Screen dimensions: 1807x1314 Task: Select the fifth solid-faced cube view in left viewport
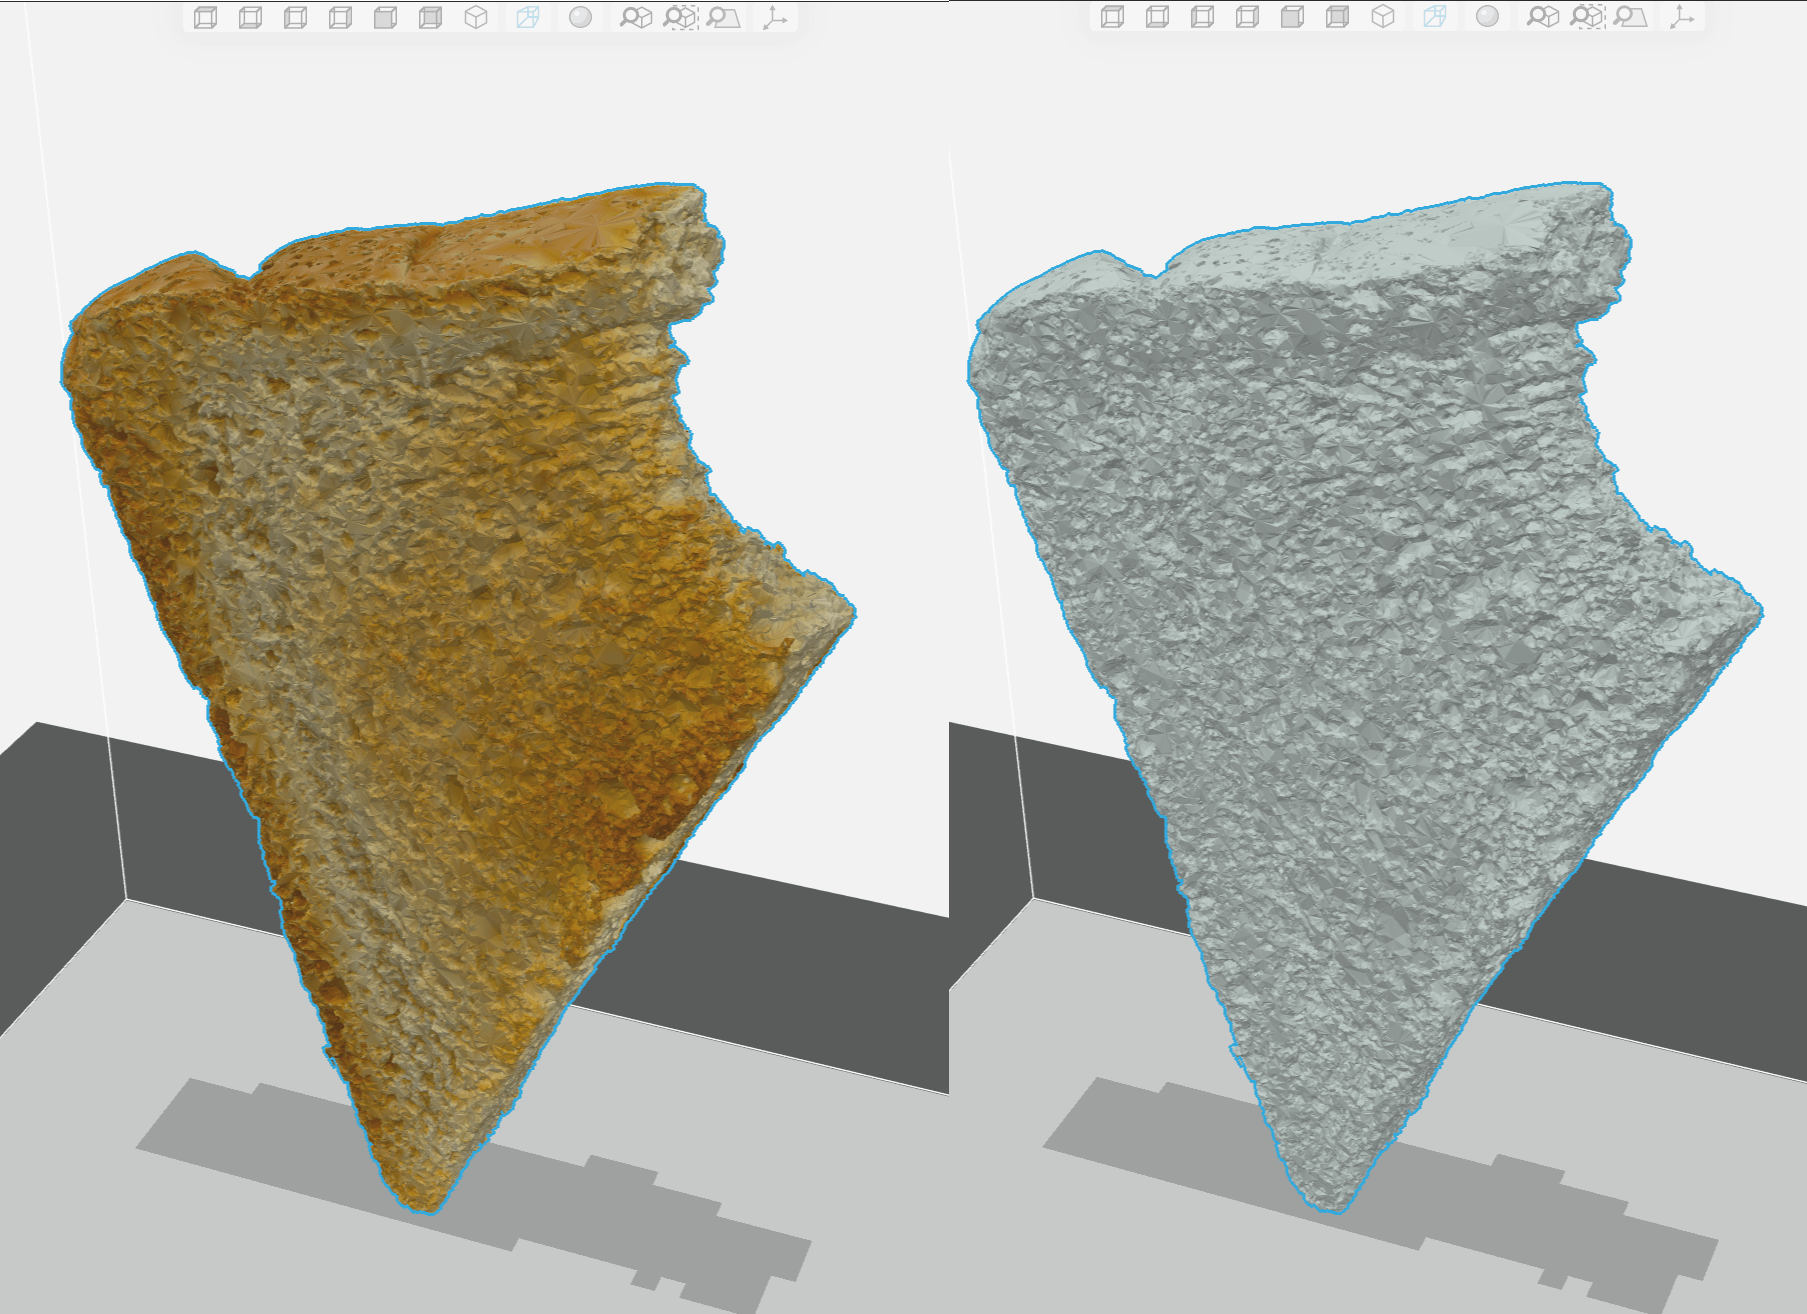385,17
